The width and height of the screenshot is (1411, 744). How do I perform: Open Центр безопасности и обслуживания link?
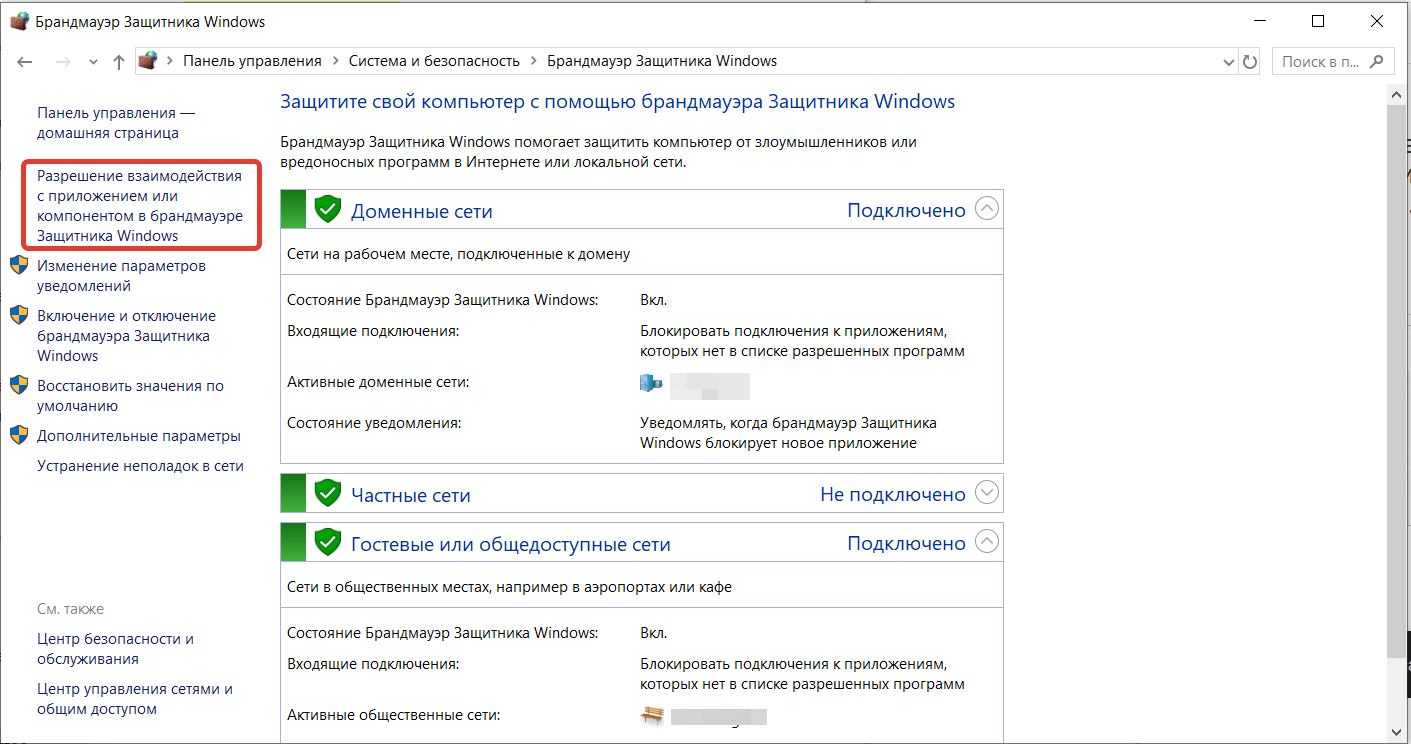pos(115,649)
